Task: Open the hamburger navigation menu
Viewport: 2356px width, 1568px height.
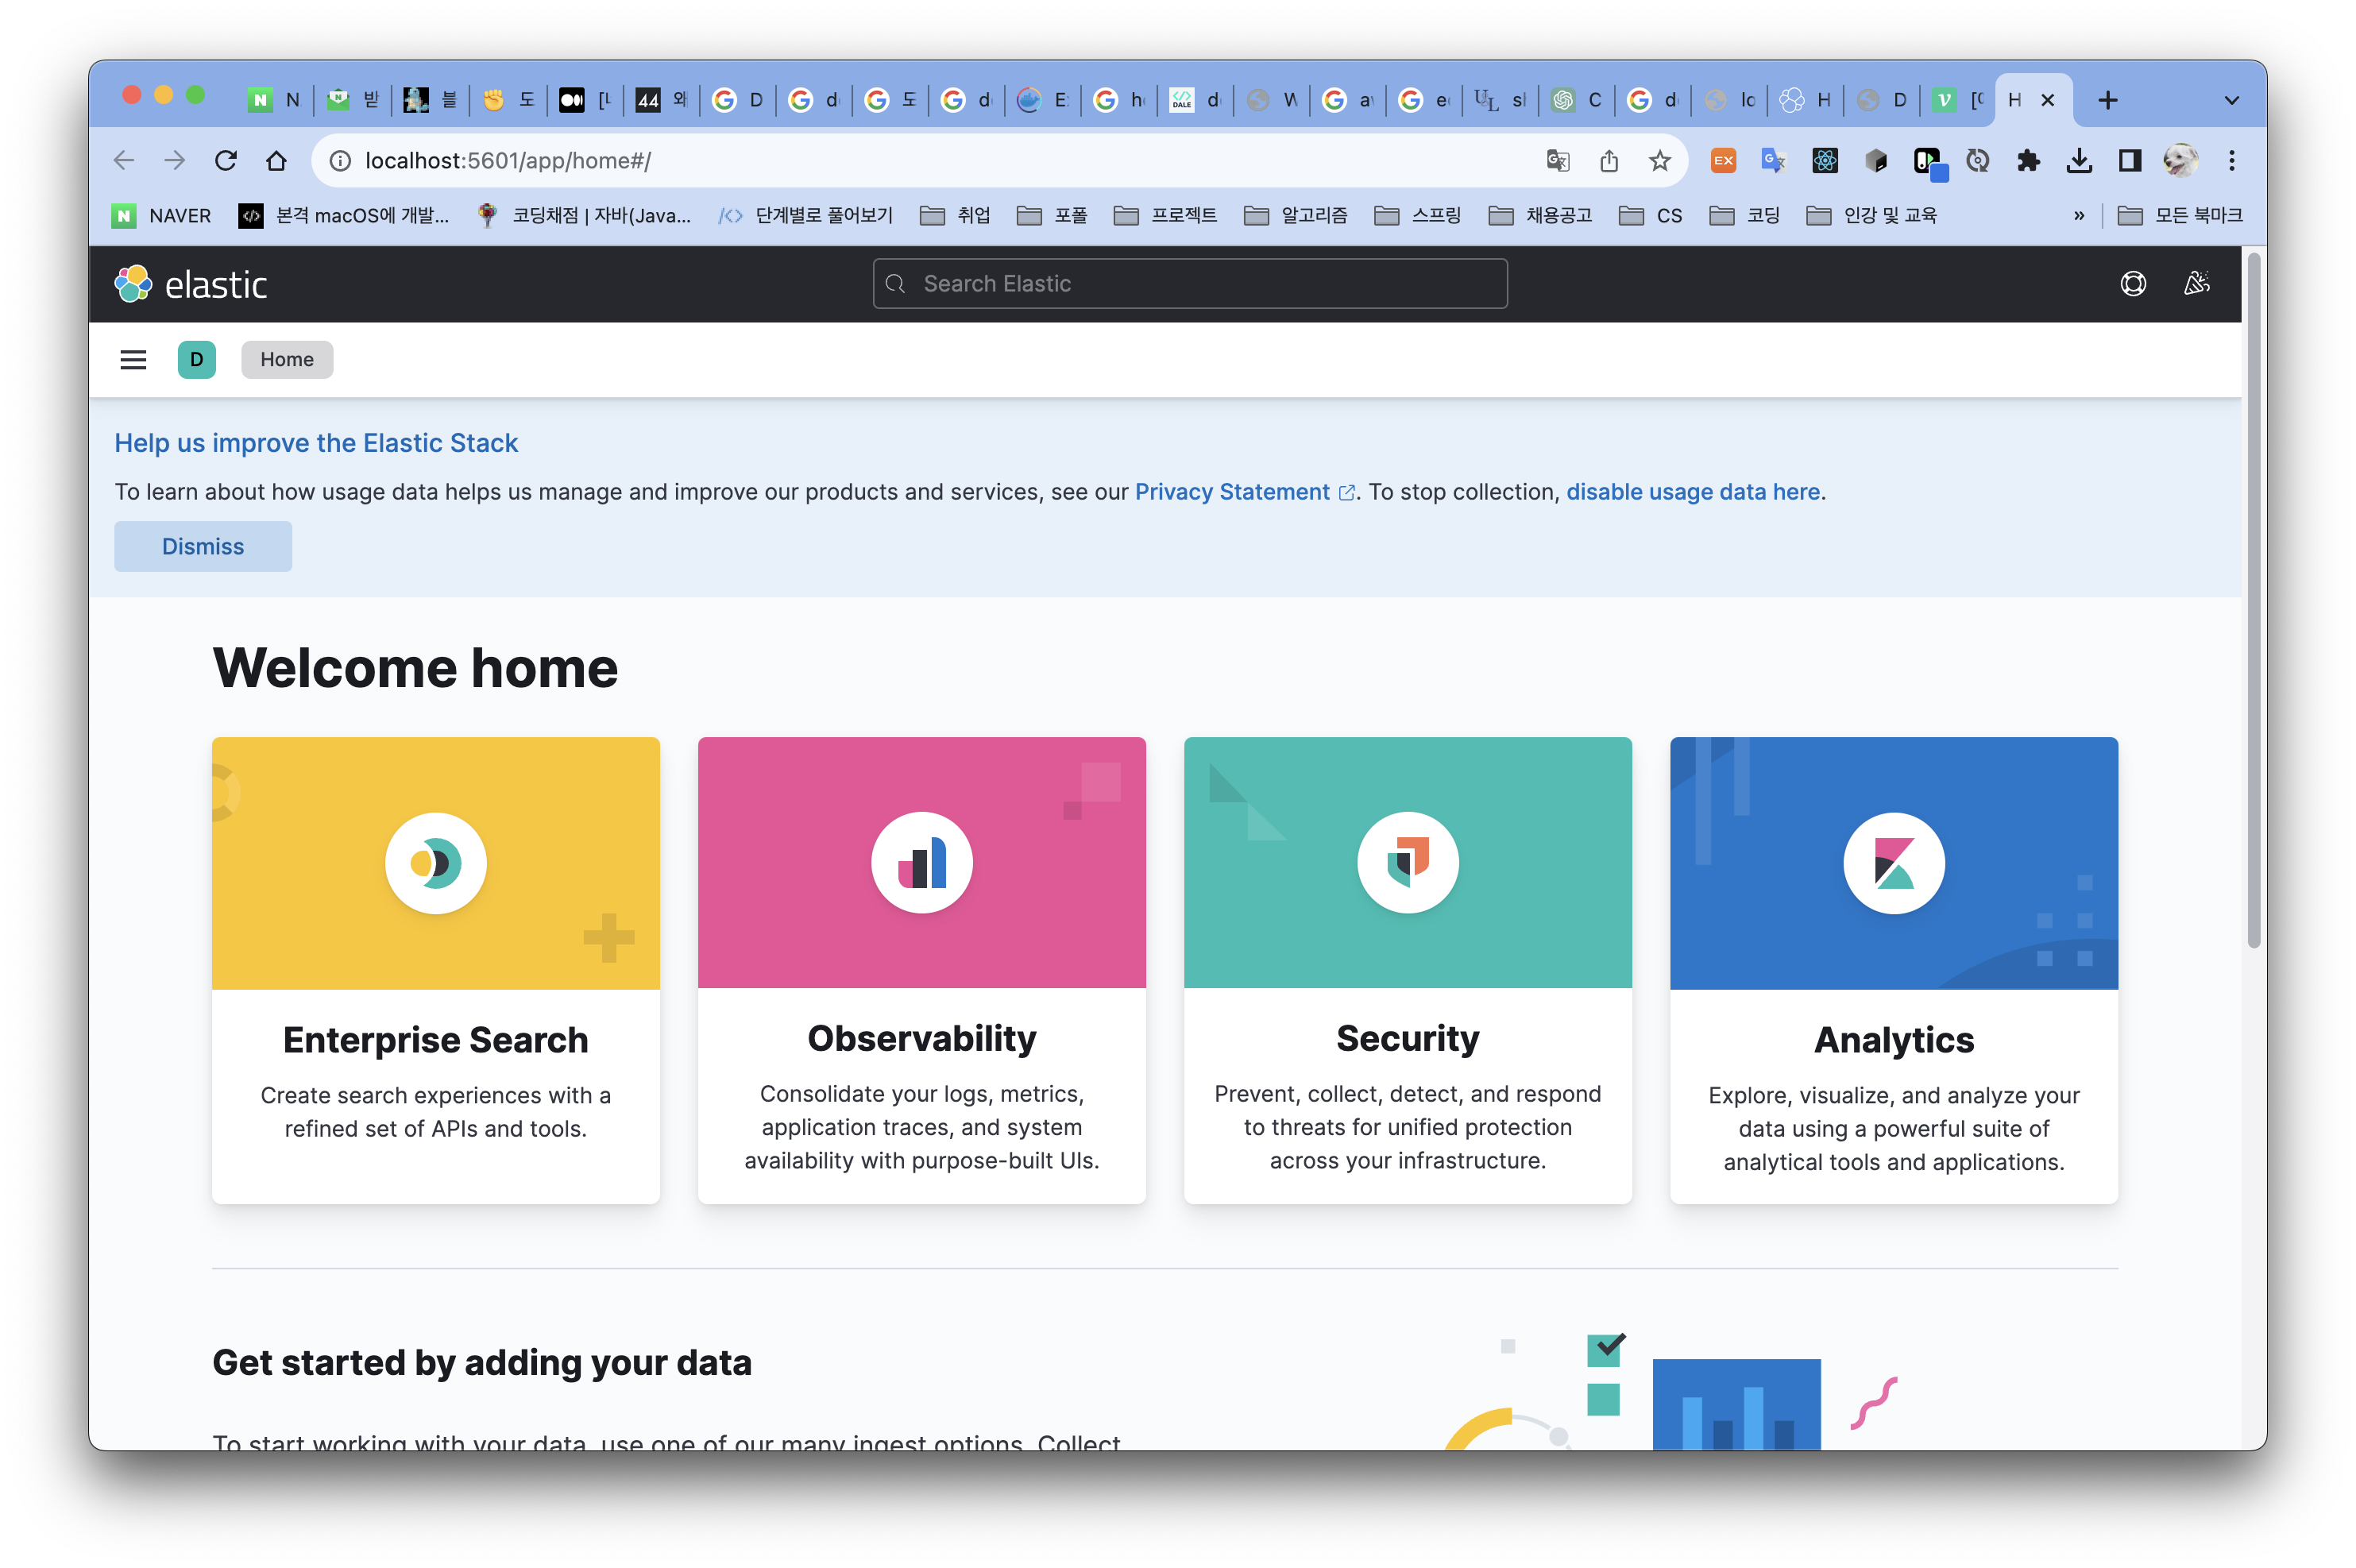Action: coord(133,360)
